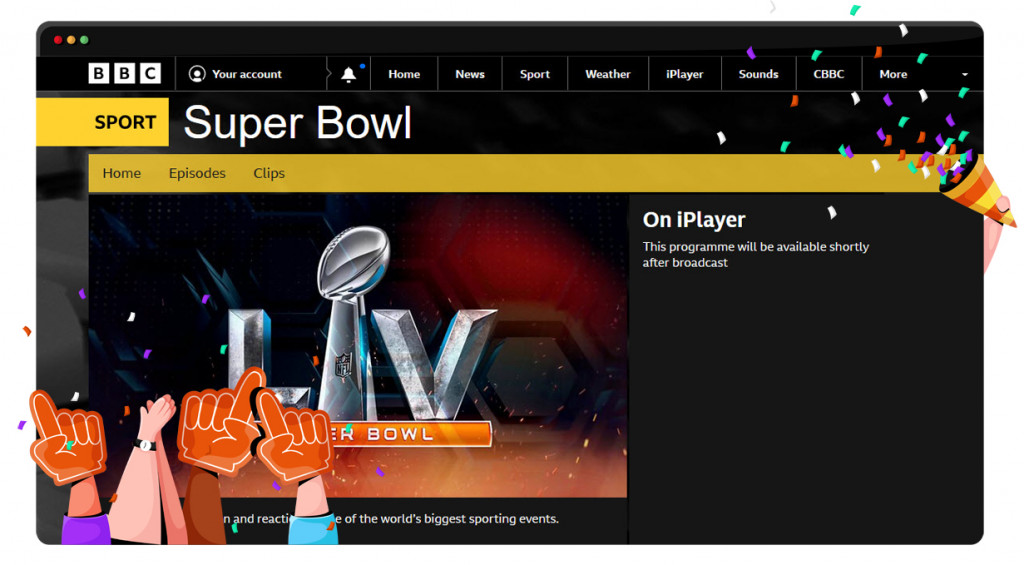
Task: Open Your account link
Action: pos(247,74)
